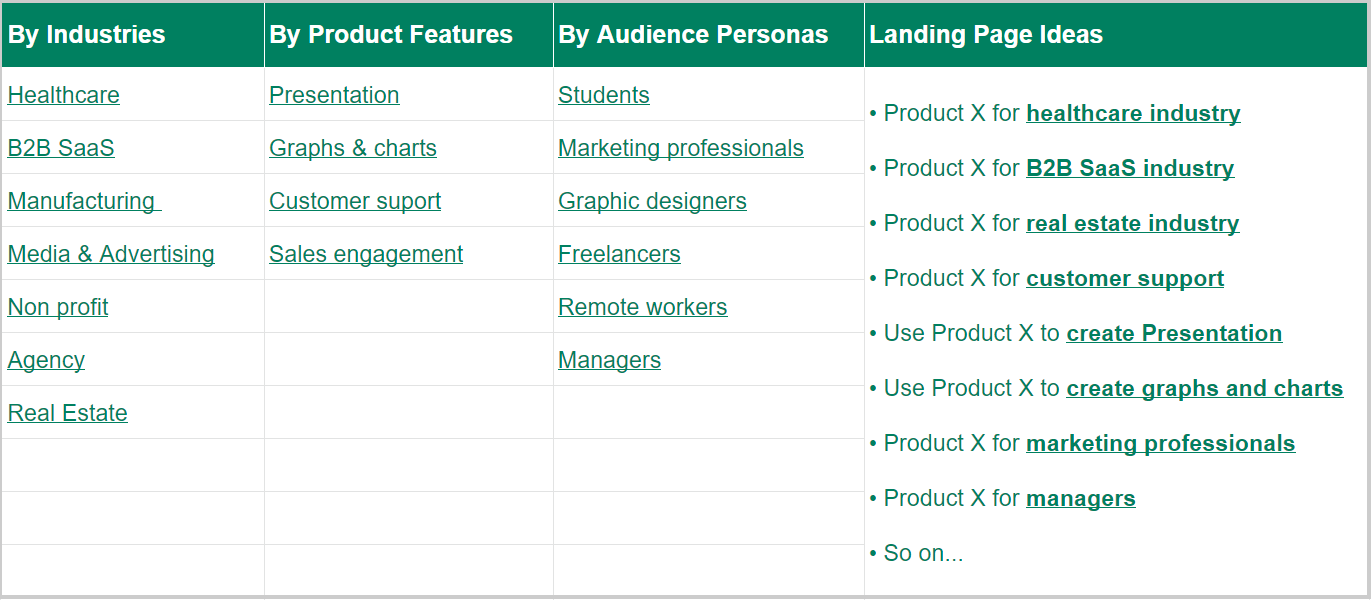Open the Graphs & charts link
Image resolution: width=1371 pixels, height=600 pixels.
click(x=352, y=148)
